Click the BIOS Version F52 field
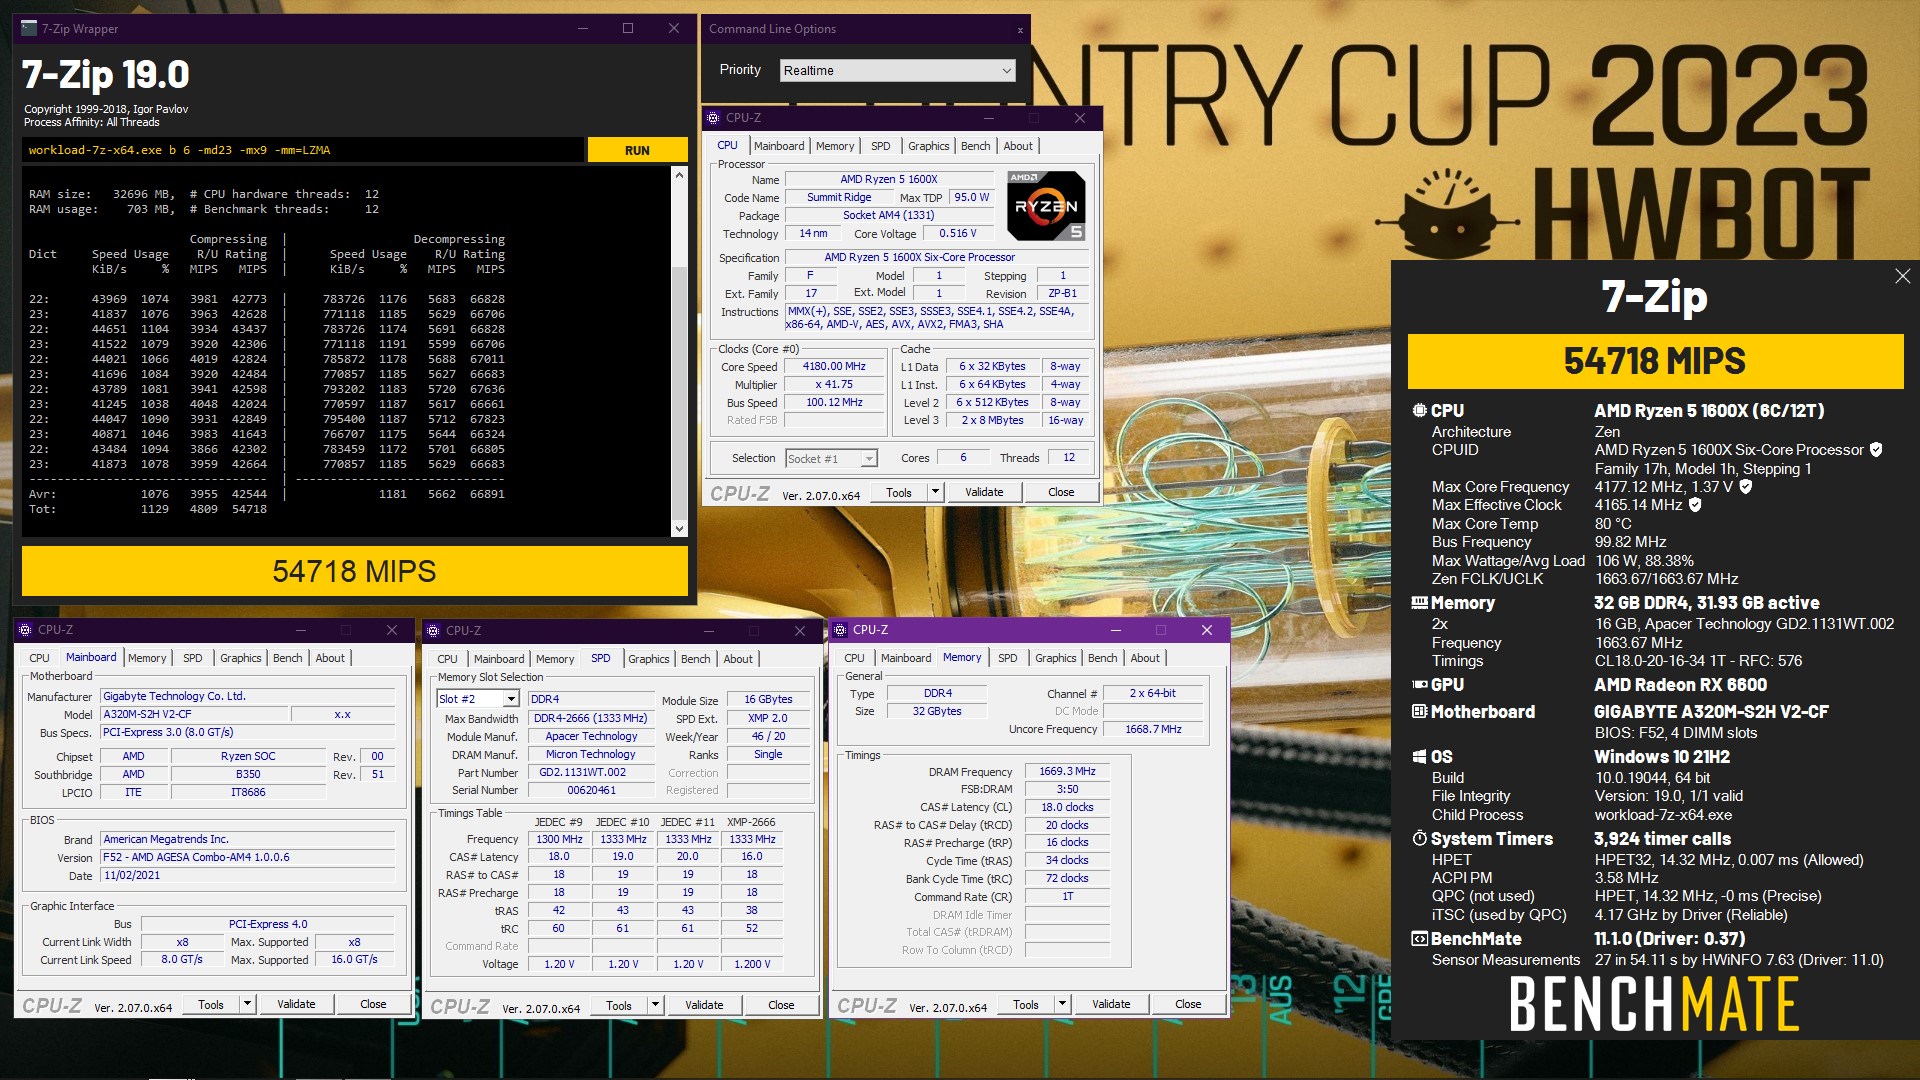Image resolution: width=1920 pixels, height=1080 pixels. click(248, 857)
